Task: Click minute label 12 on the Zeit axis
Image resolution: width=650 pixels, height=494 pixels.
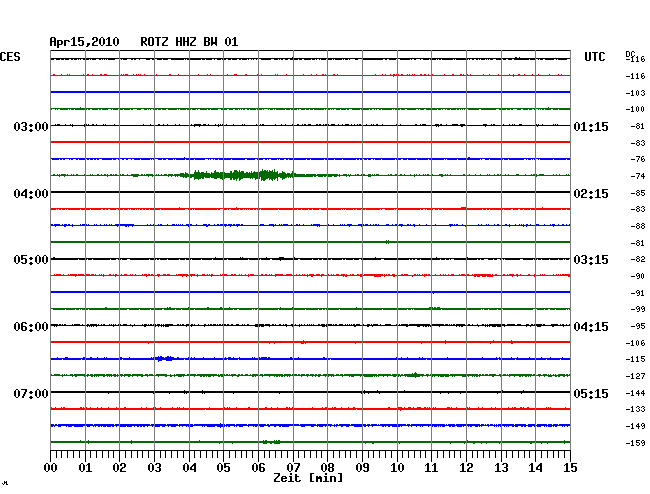Action: (466, 468)
